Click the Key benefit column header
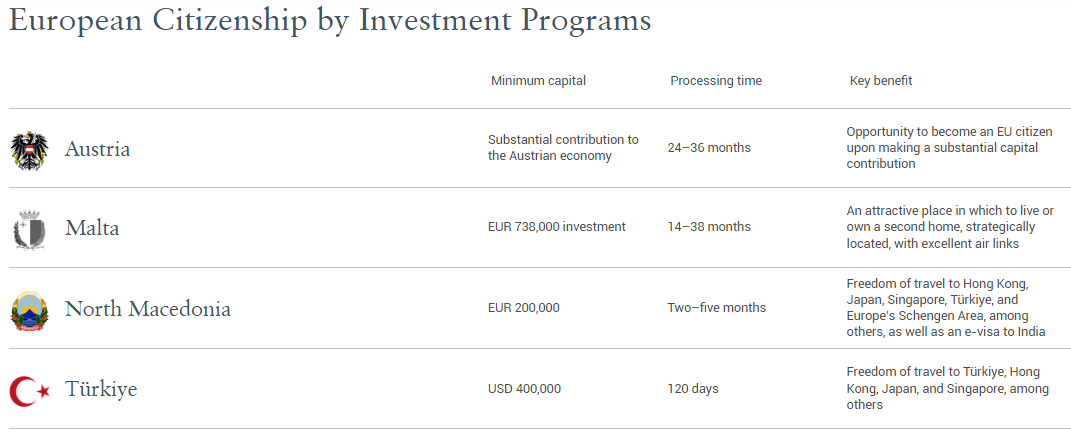1071x439 pixels. click(880, 81)
